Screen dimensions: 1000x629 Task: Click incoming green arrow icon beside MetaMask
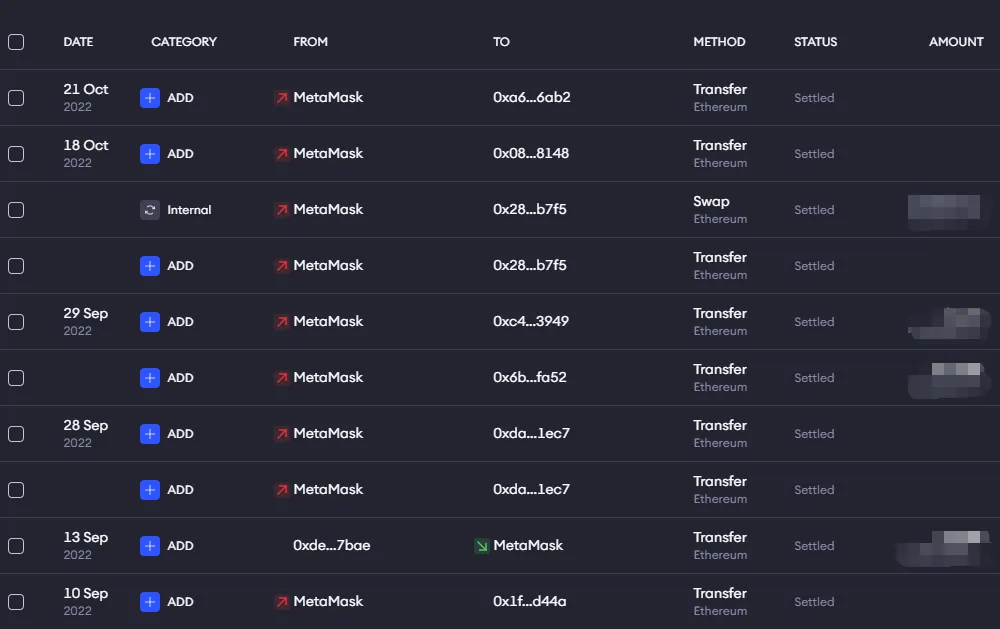[481, 546]
